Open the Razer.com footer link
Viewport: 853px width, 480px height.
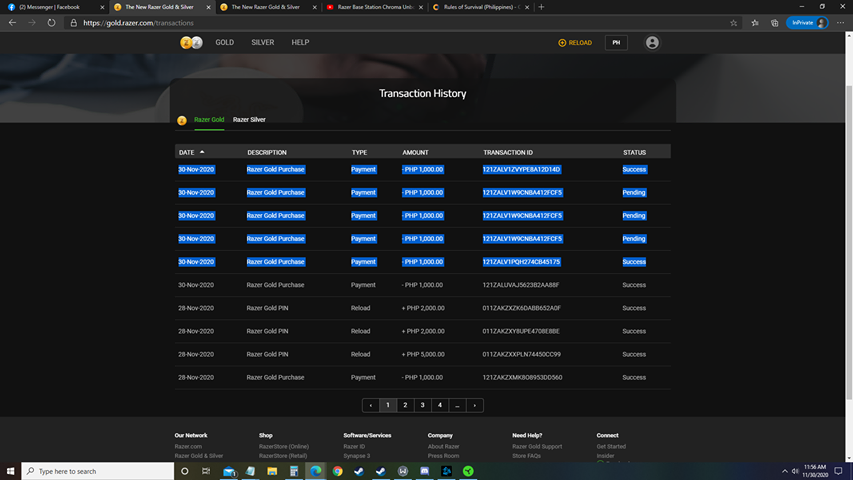pos(188,447)
